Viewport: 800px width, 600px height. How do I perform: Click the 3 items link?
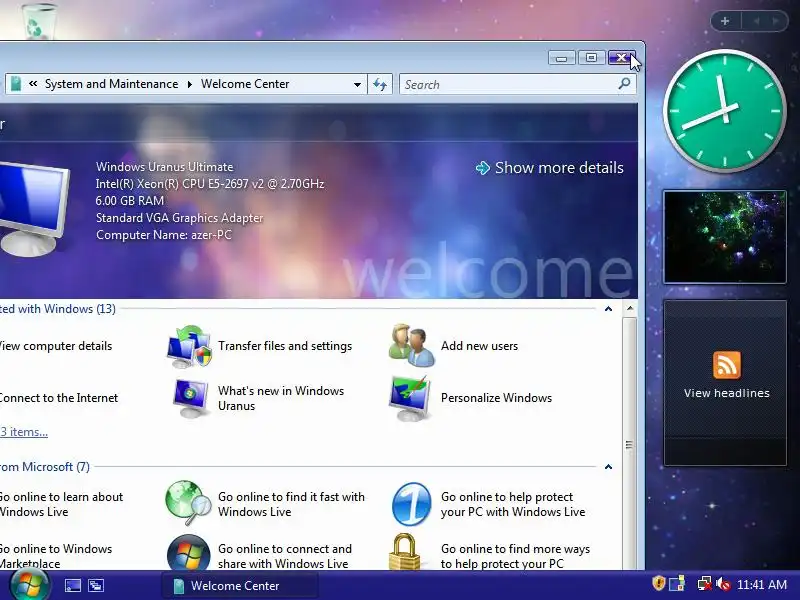click(x=24, y=432)
